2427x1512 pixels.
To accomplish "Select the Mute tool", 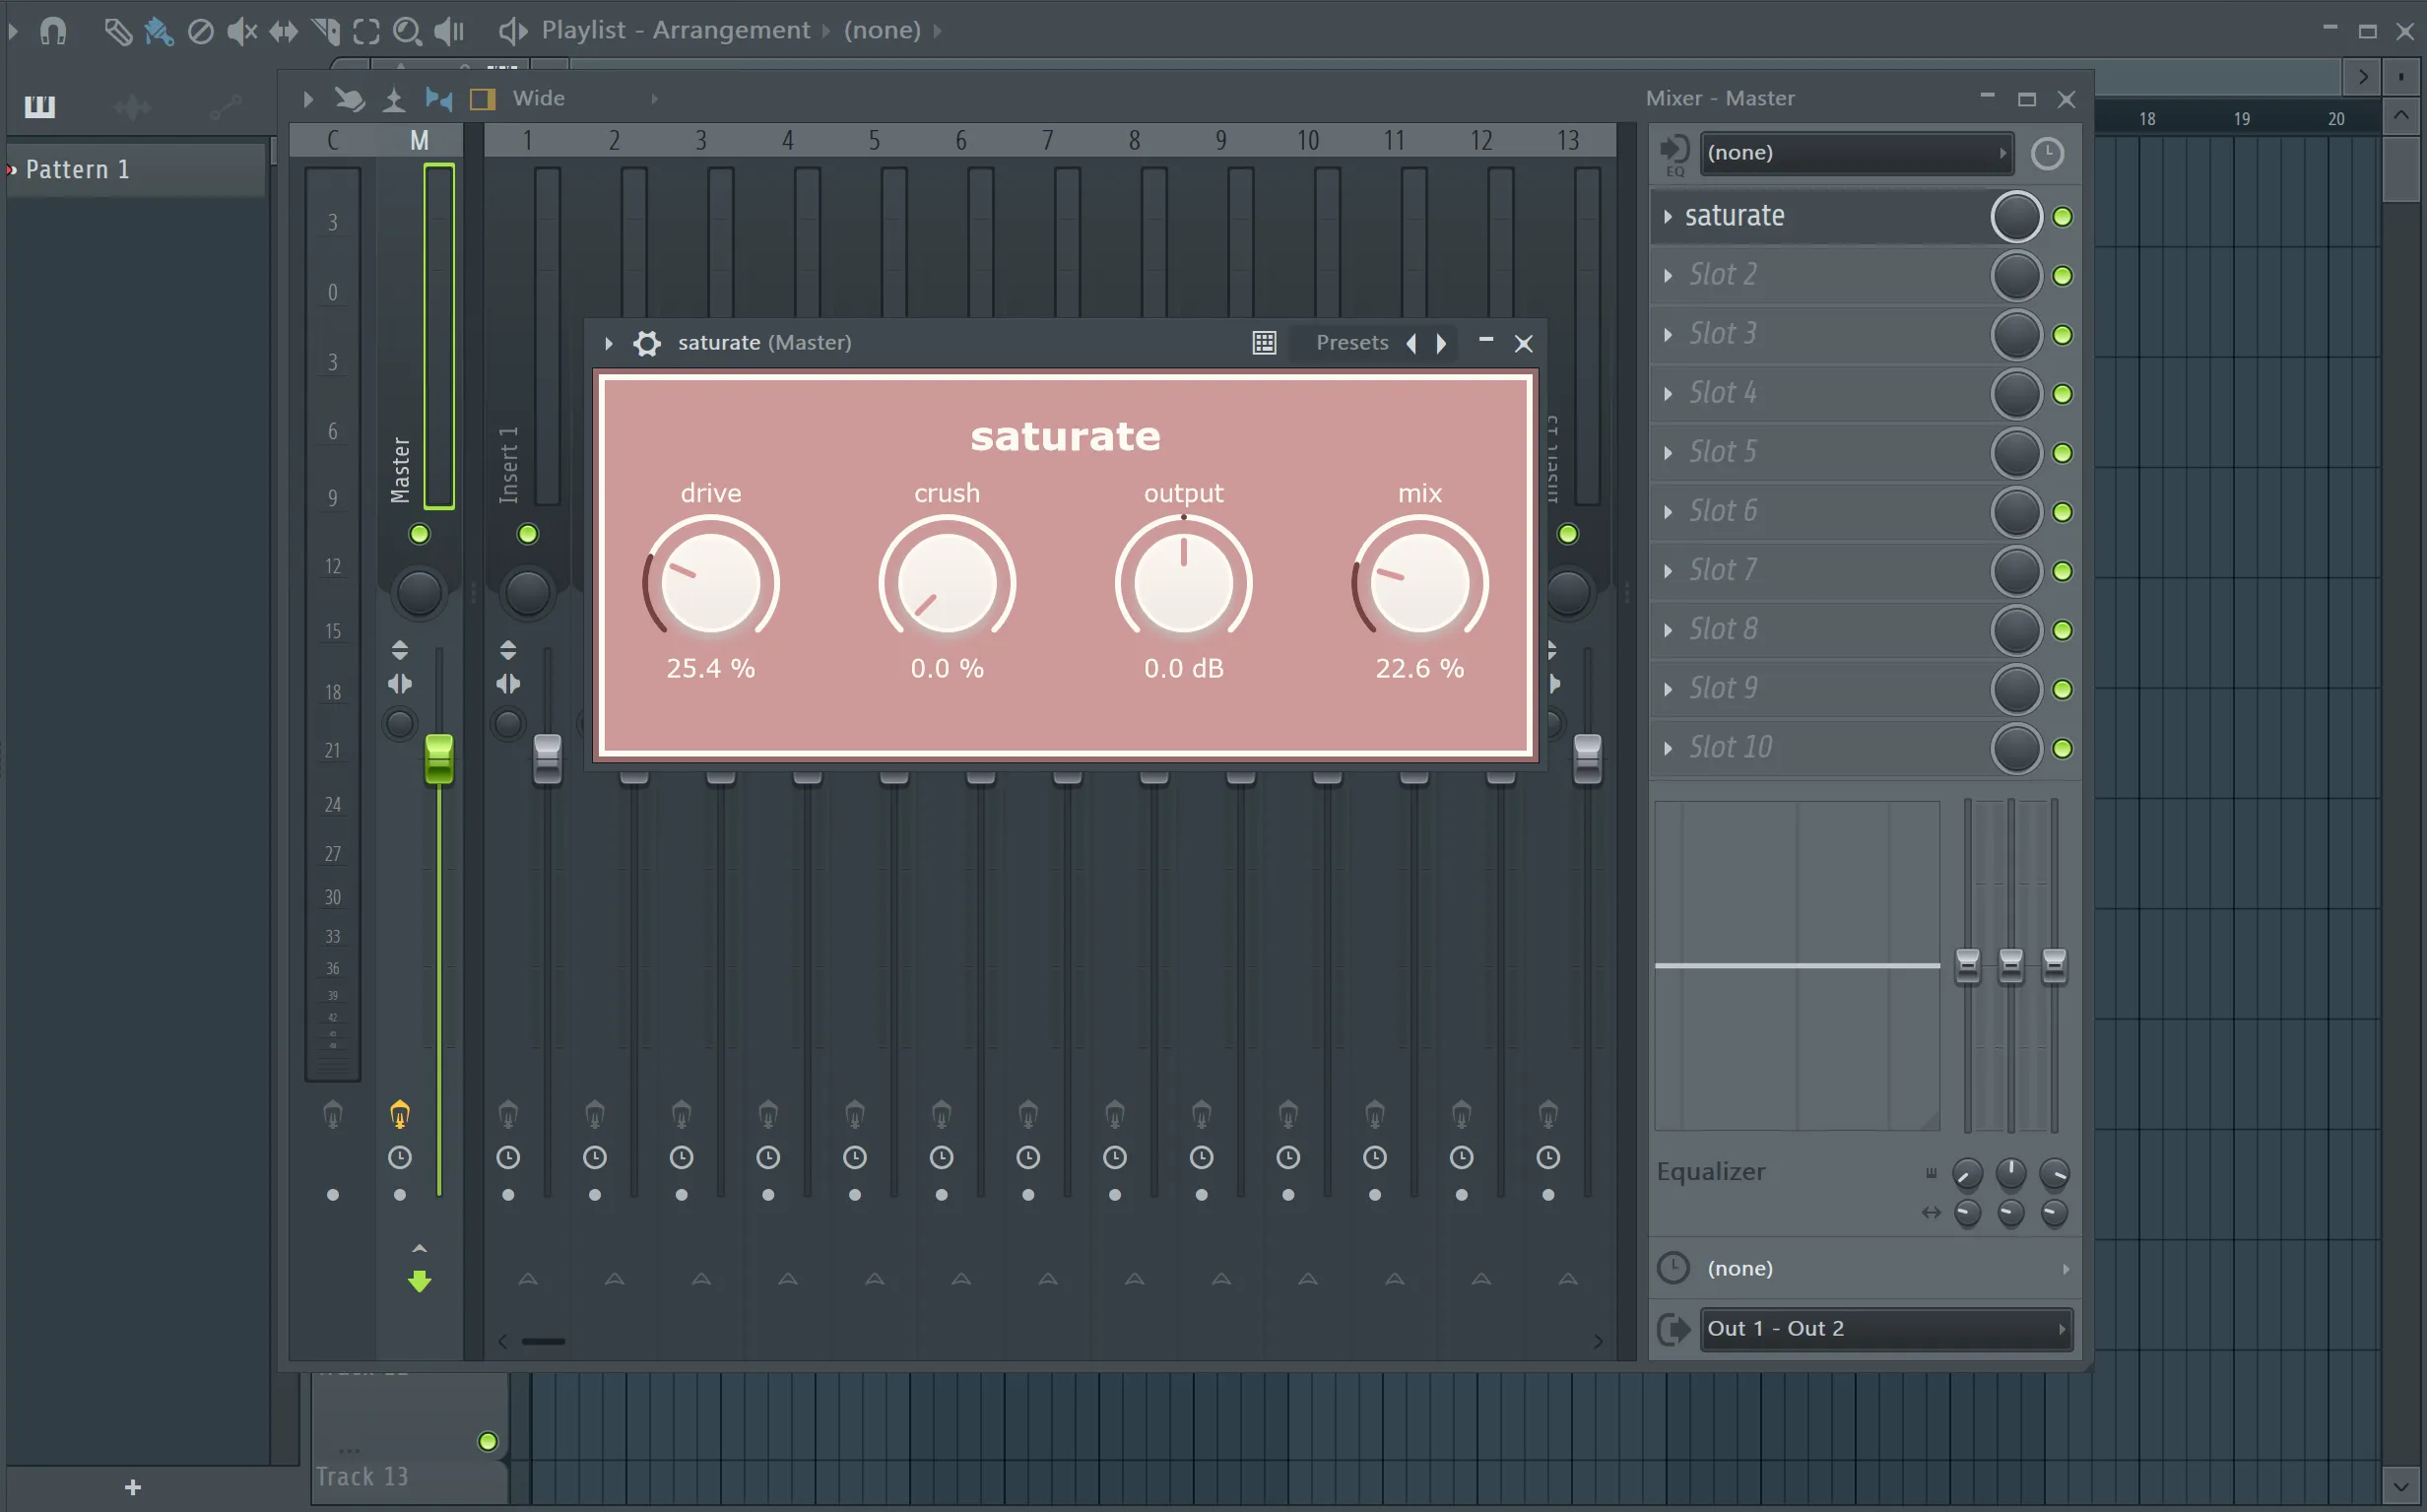I will [242, 31].
